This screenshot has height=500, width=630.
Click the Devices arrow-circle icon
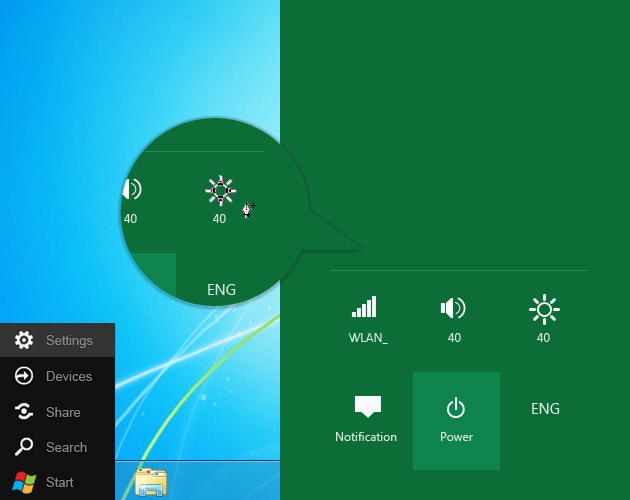tap(24, 376)
